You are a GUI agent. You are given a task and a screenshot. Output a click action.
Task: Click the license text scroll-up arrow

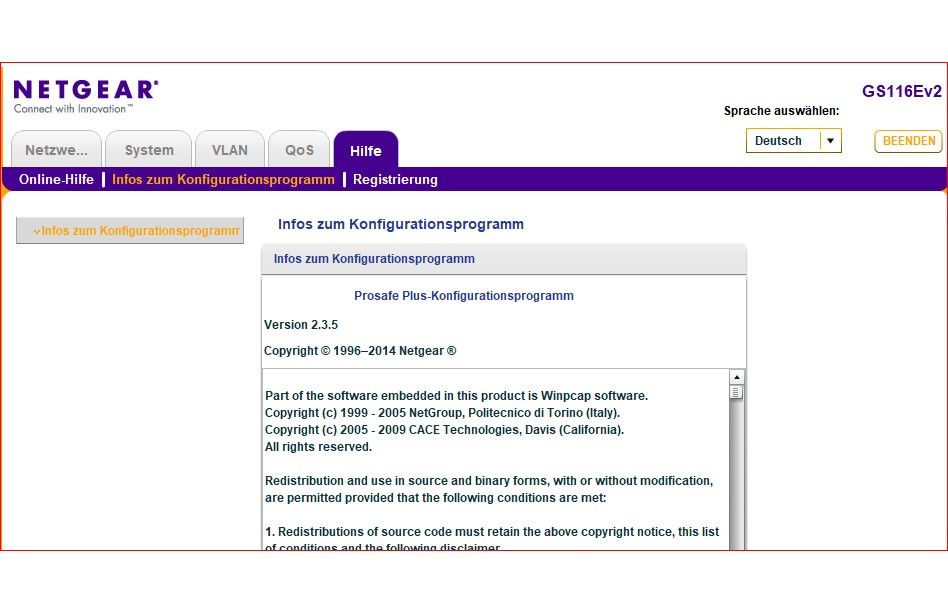click(736, 377)
